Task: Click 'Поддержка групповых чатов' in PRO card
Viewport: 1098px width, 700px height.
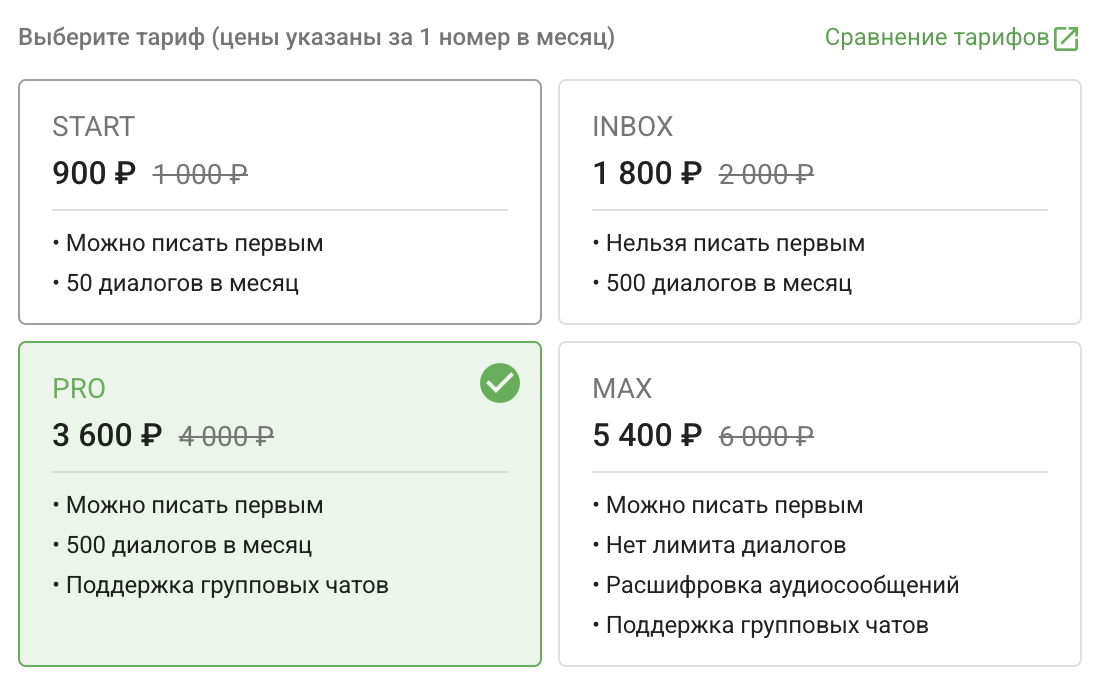Action: (227, 585)
